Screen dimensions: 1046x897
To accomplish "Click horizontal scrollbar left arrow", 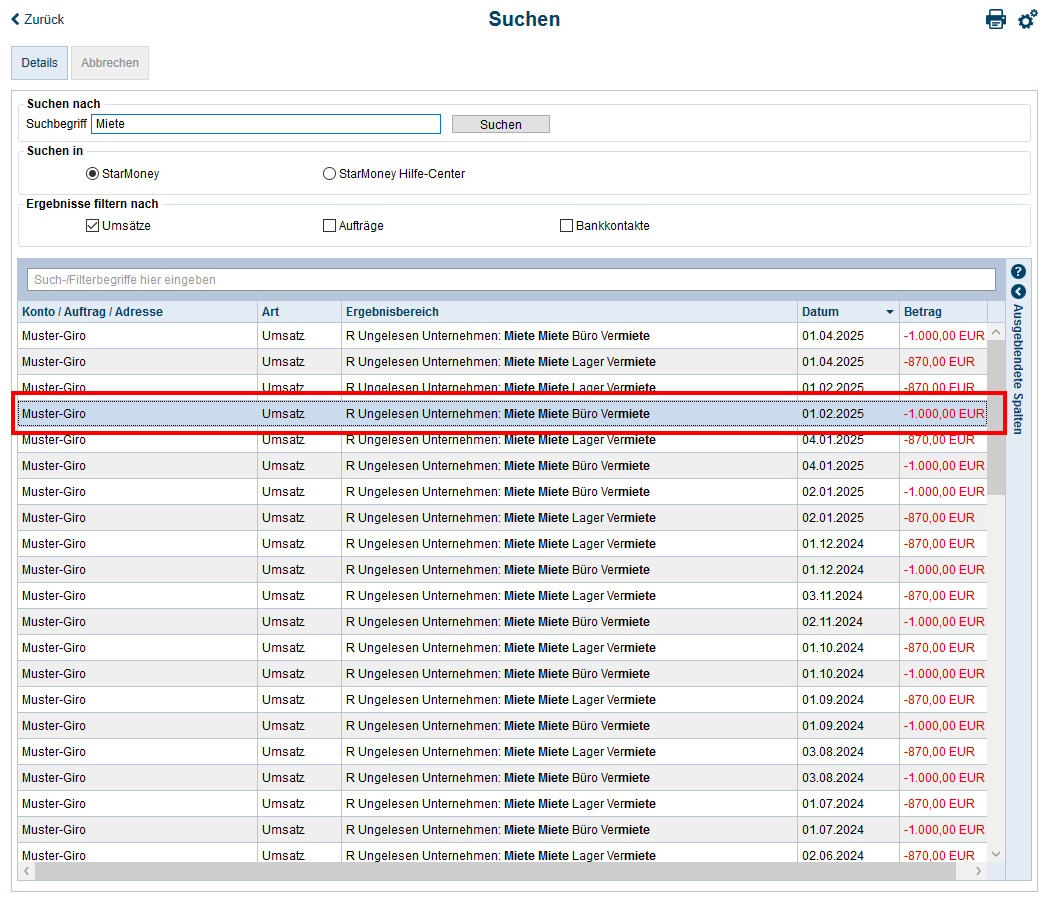I will click(x=27, y=871).
